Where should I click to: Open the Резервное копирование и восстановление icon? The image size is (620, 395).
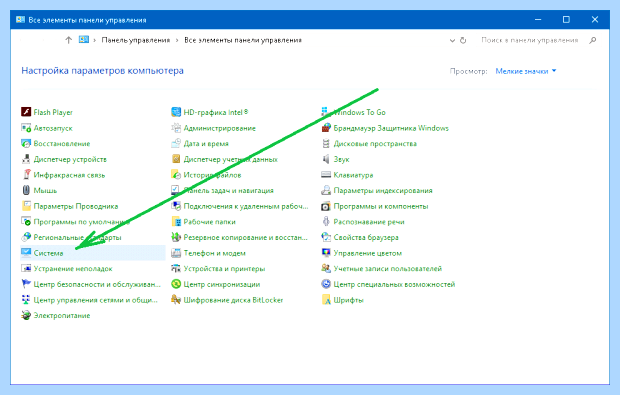click(176, 237)
